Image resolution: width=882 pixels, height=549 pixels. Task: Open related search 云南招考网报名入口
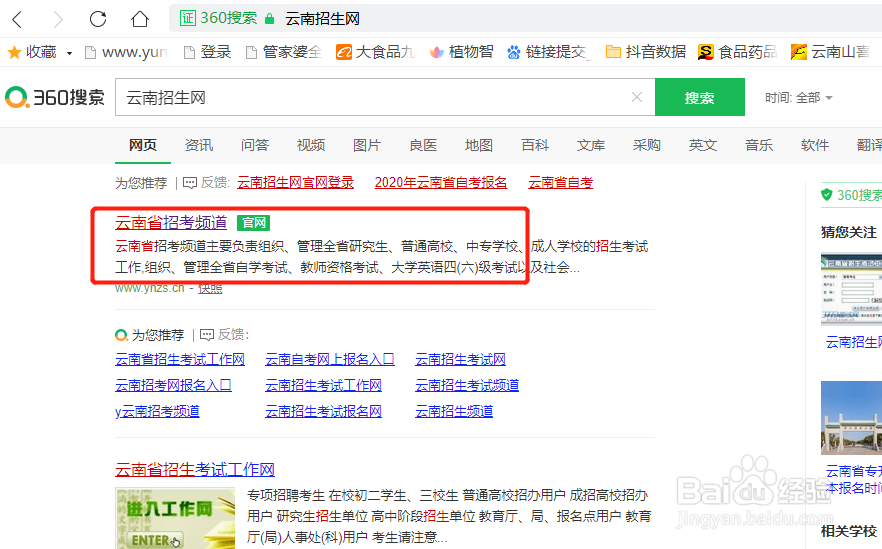(x=173, y=385)
